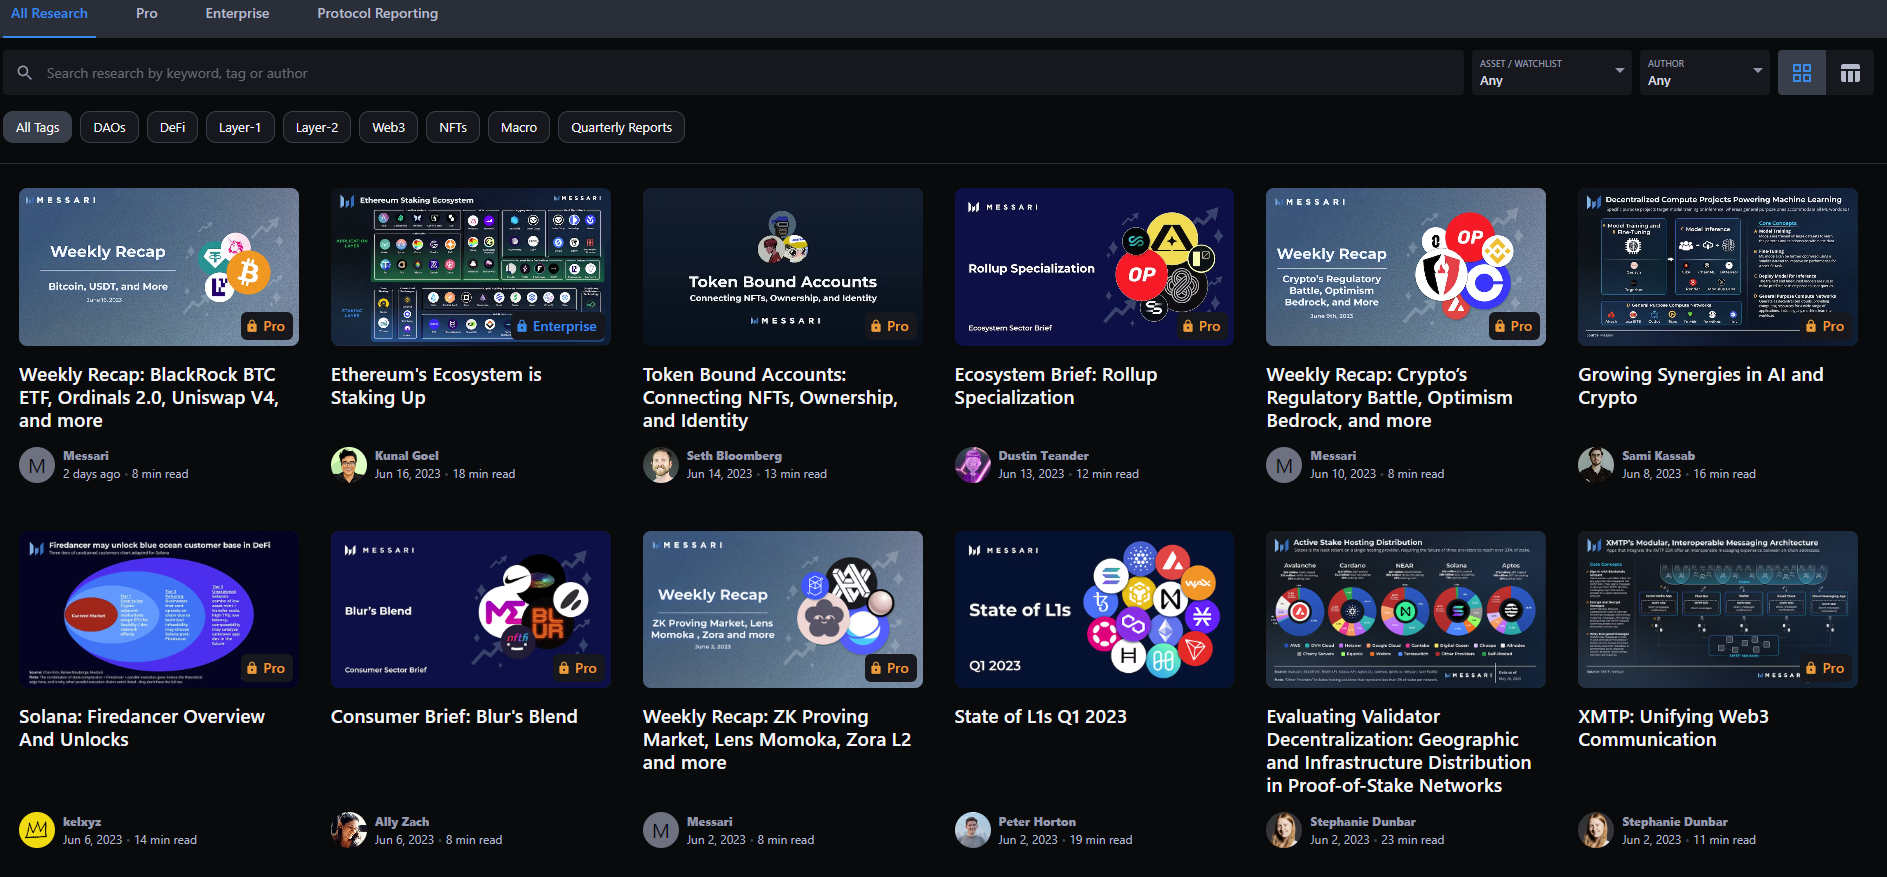Screen dimensions: 1887x877
Task: Open Solana: Firedancer Overview And Unlocks
Action: click(x=142, y=728)
